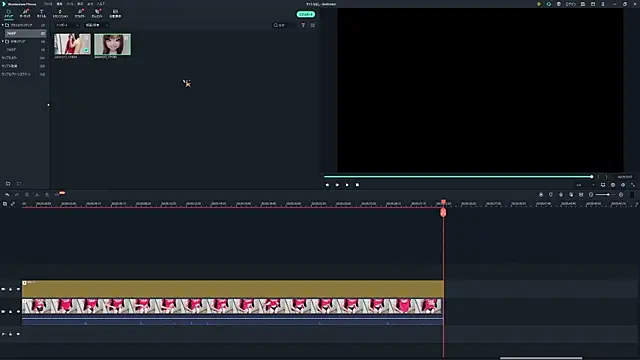Click the preview progress slider handle
Viewport: 640px width, 360px height.
[591, 177]
